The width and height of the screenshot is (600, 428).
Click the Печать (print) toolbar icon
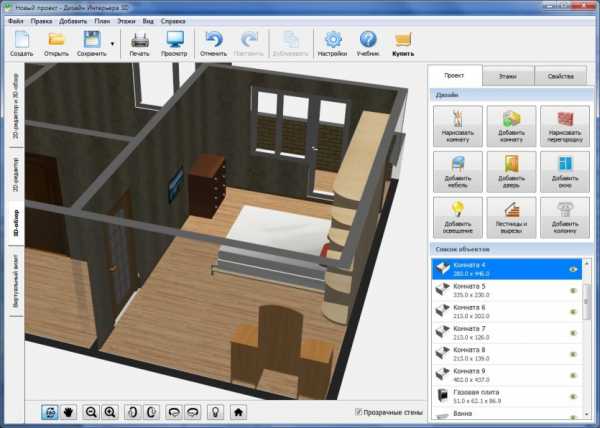[141, 45]
